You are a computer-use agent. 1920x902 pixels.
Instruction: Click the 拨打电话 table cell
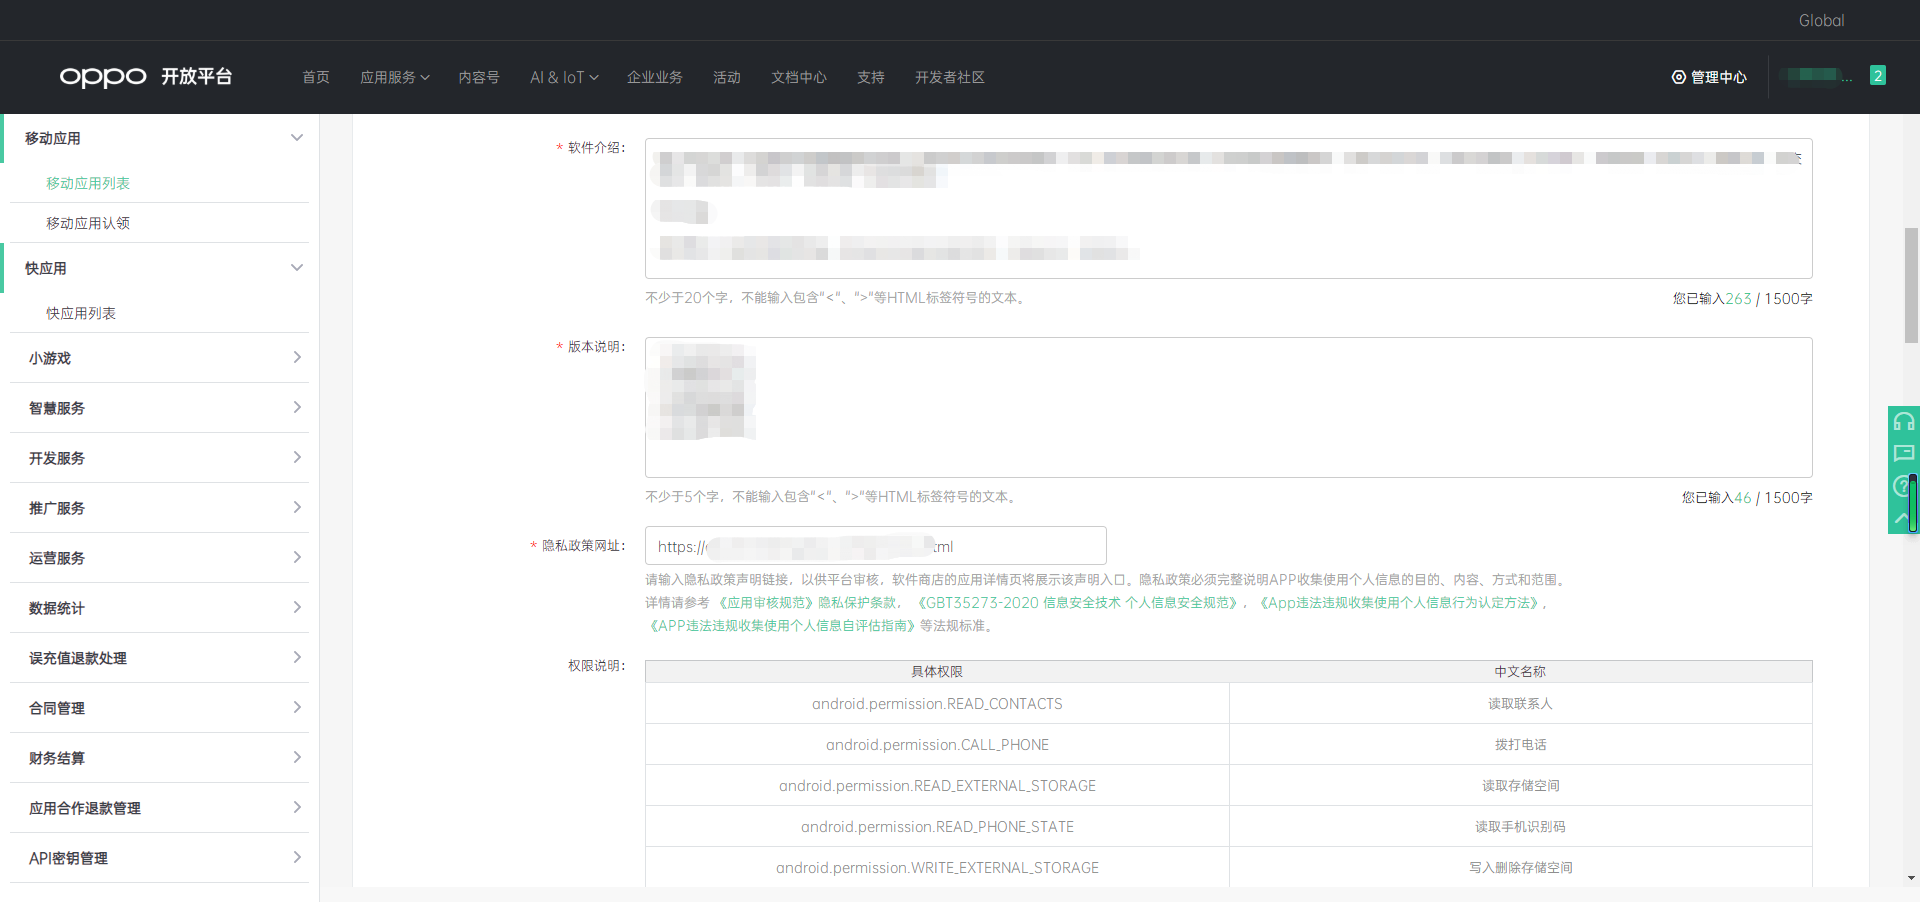1520,745
